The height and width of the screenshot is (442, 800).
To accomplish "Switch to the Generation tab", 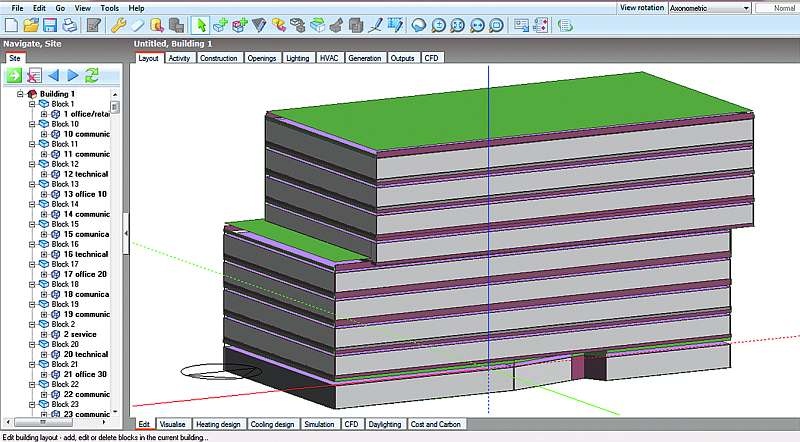I will 365,58.
